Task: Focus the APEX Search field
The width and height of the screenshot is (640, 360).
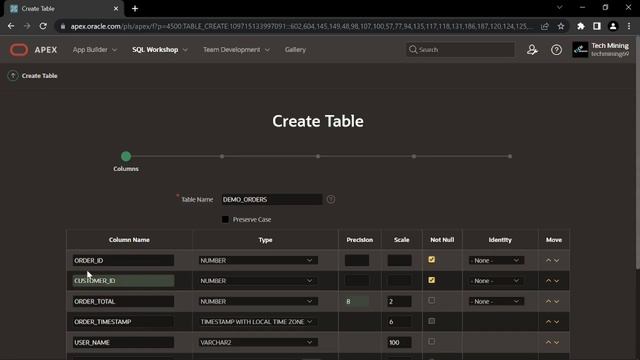Action: 460,49
